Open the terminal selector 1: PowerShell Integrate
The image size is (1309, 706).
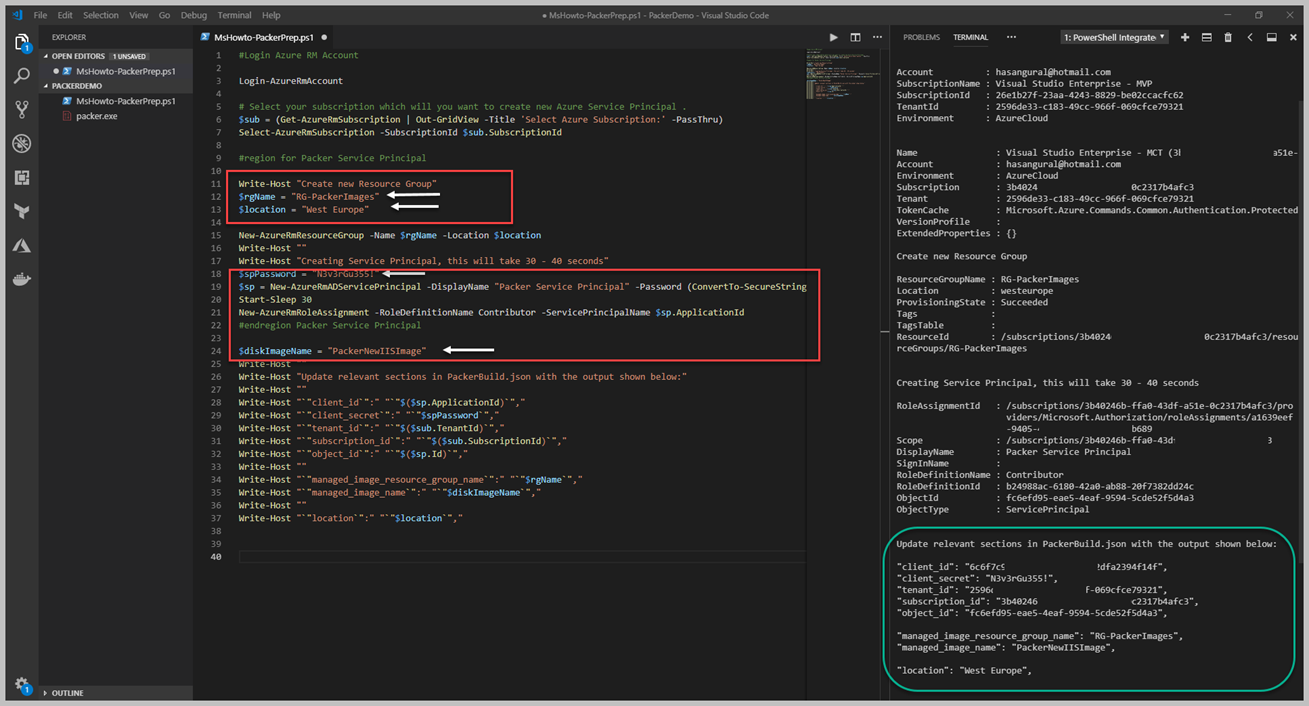[1114, 37]
